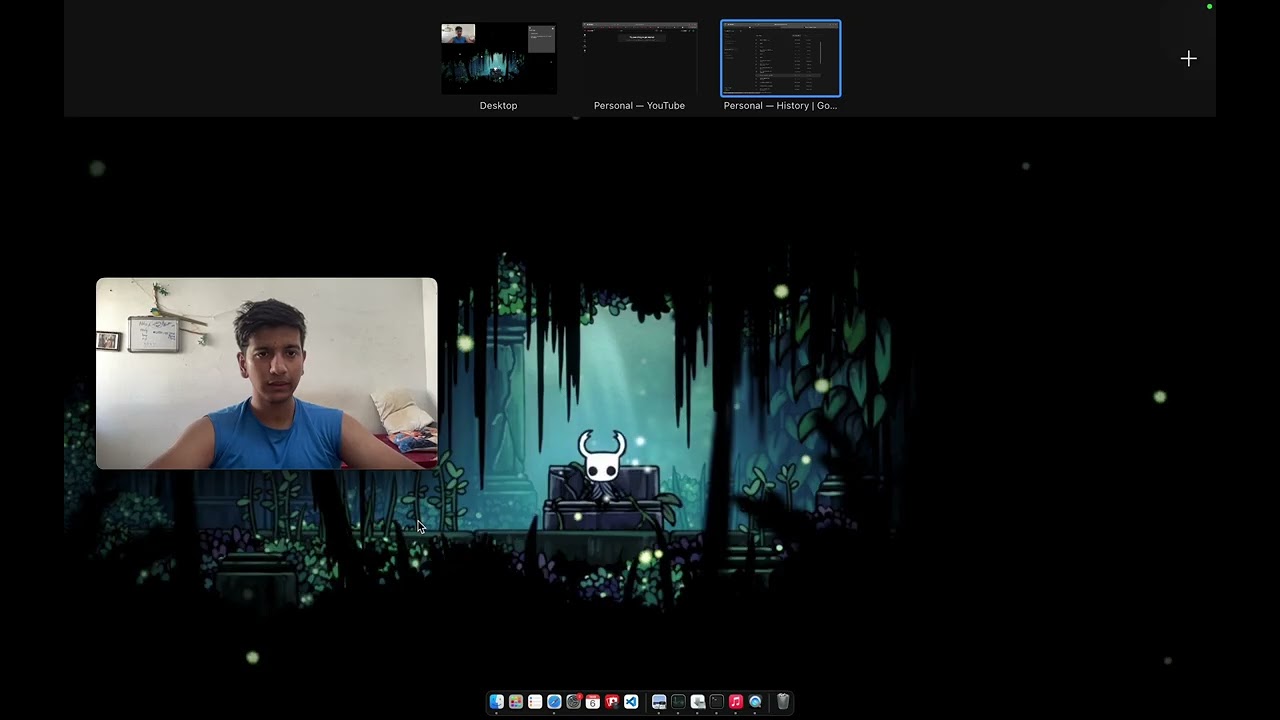Open System Settings with the red badge

pyautogui.click(x=574, y=702)
